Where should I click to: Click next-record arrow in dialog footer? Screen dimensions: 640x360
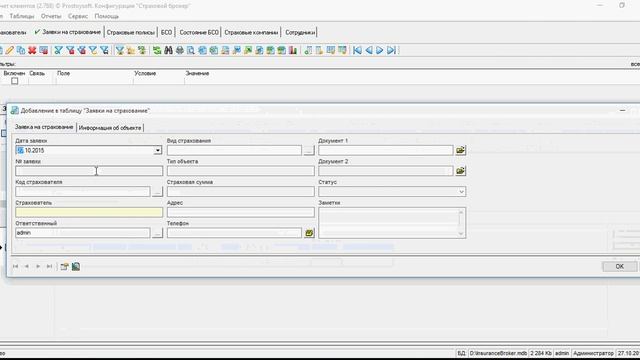(x=38, y=266)
